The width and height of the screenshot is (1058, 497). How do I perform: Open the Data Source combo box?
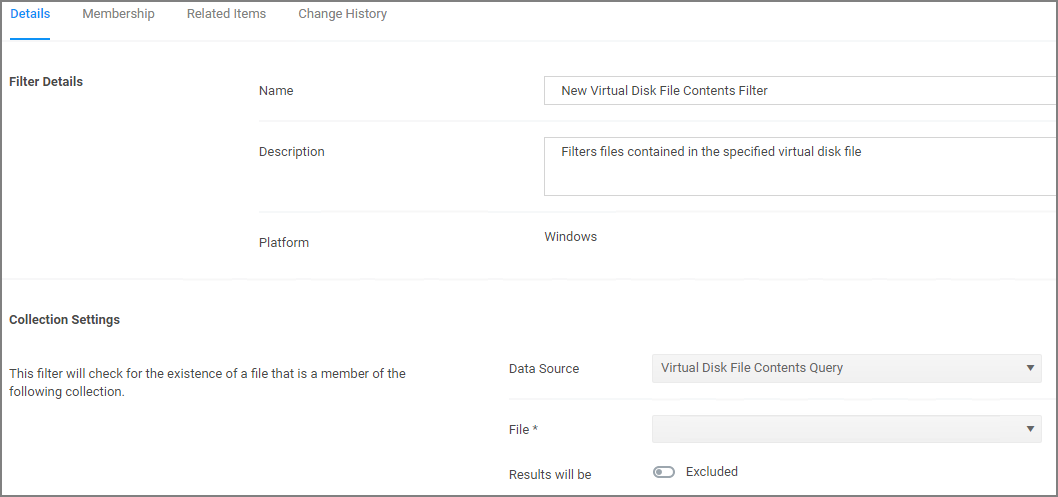(846, 368)
